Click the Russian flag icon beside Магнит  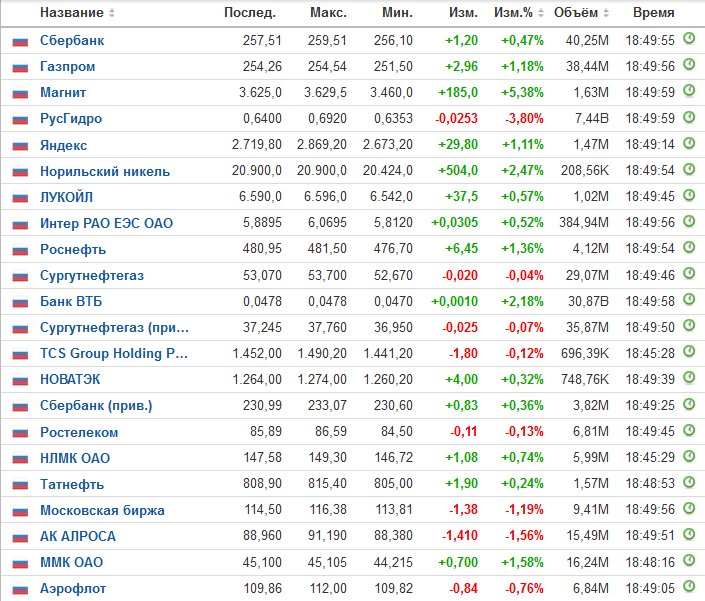[20, 93]
